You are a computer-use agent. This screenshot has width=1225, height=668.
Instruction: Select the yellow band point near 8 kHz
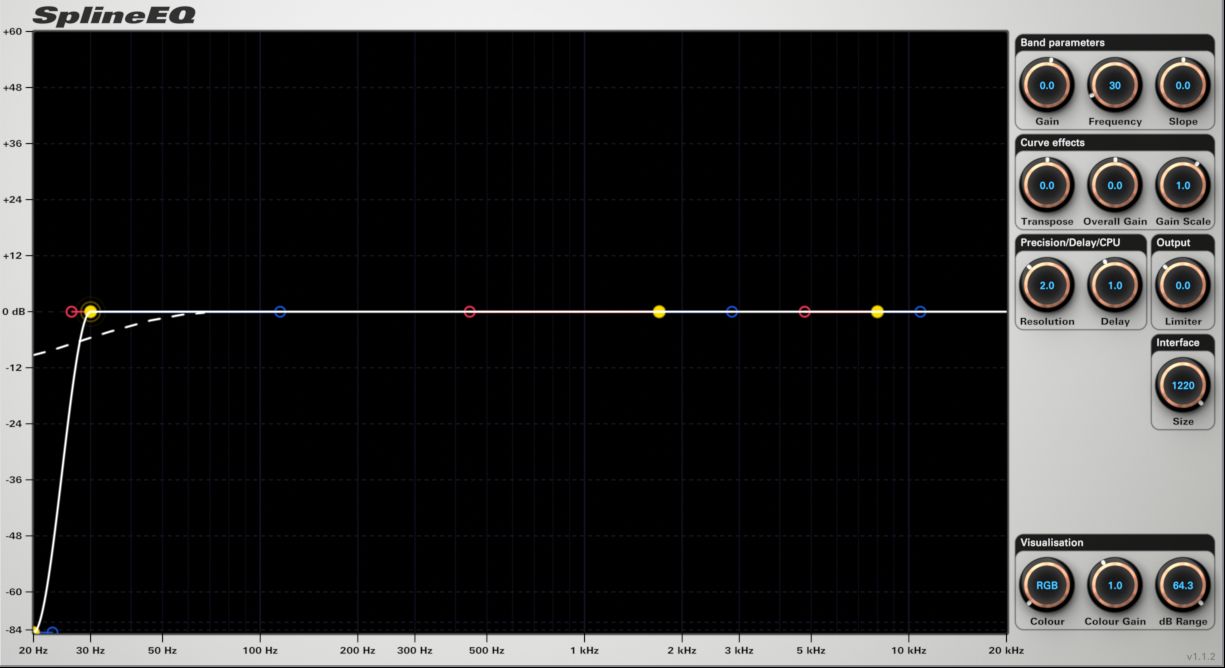coord(877,312)
